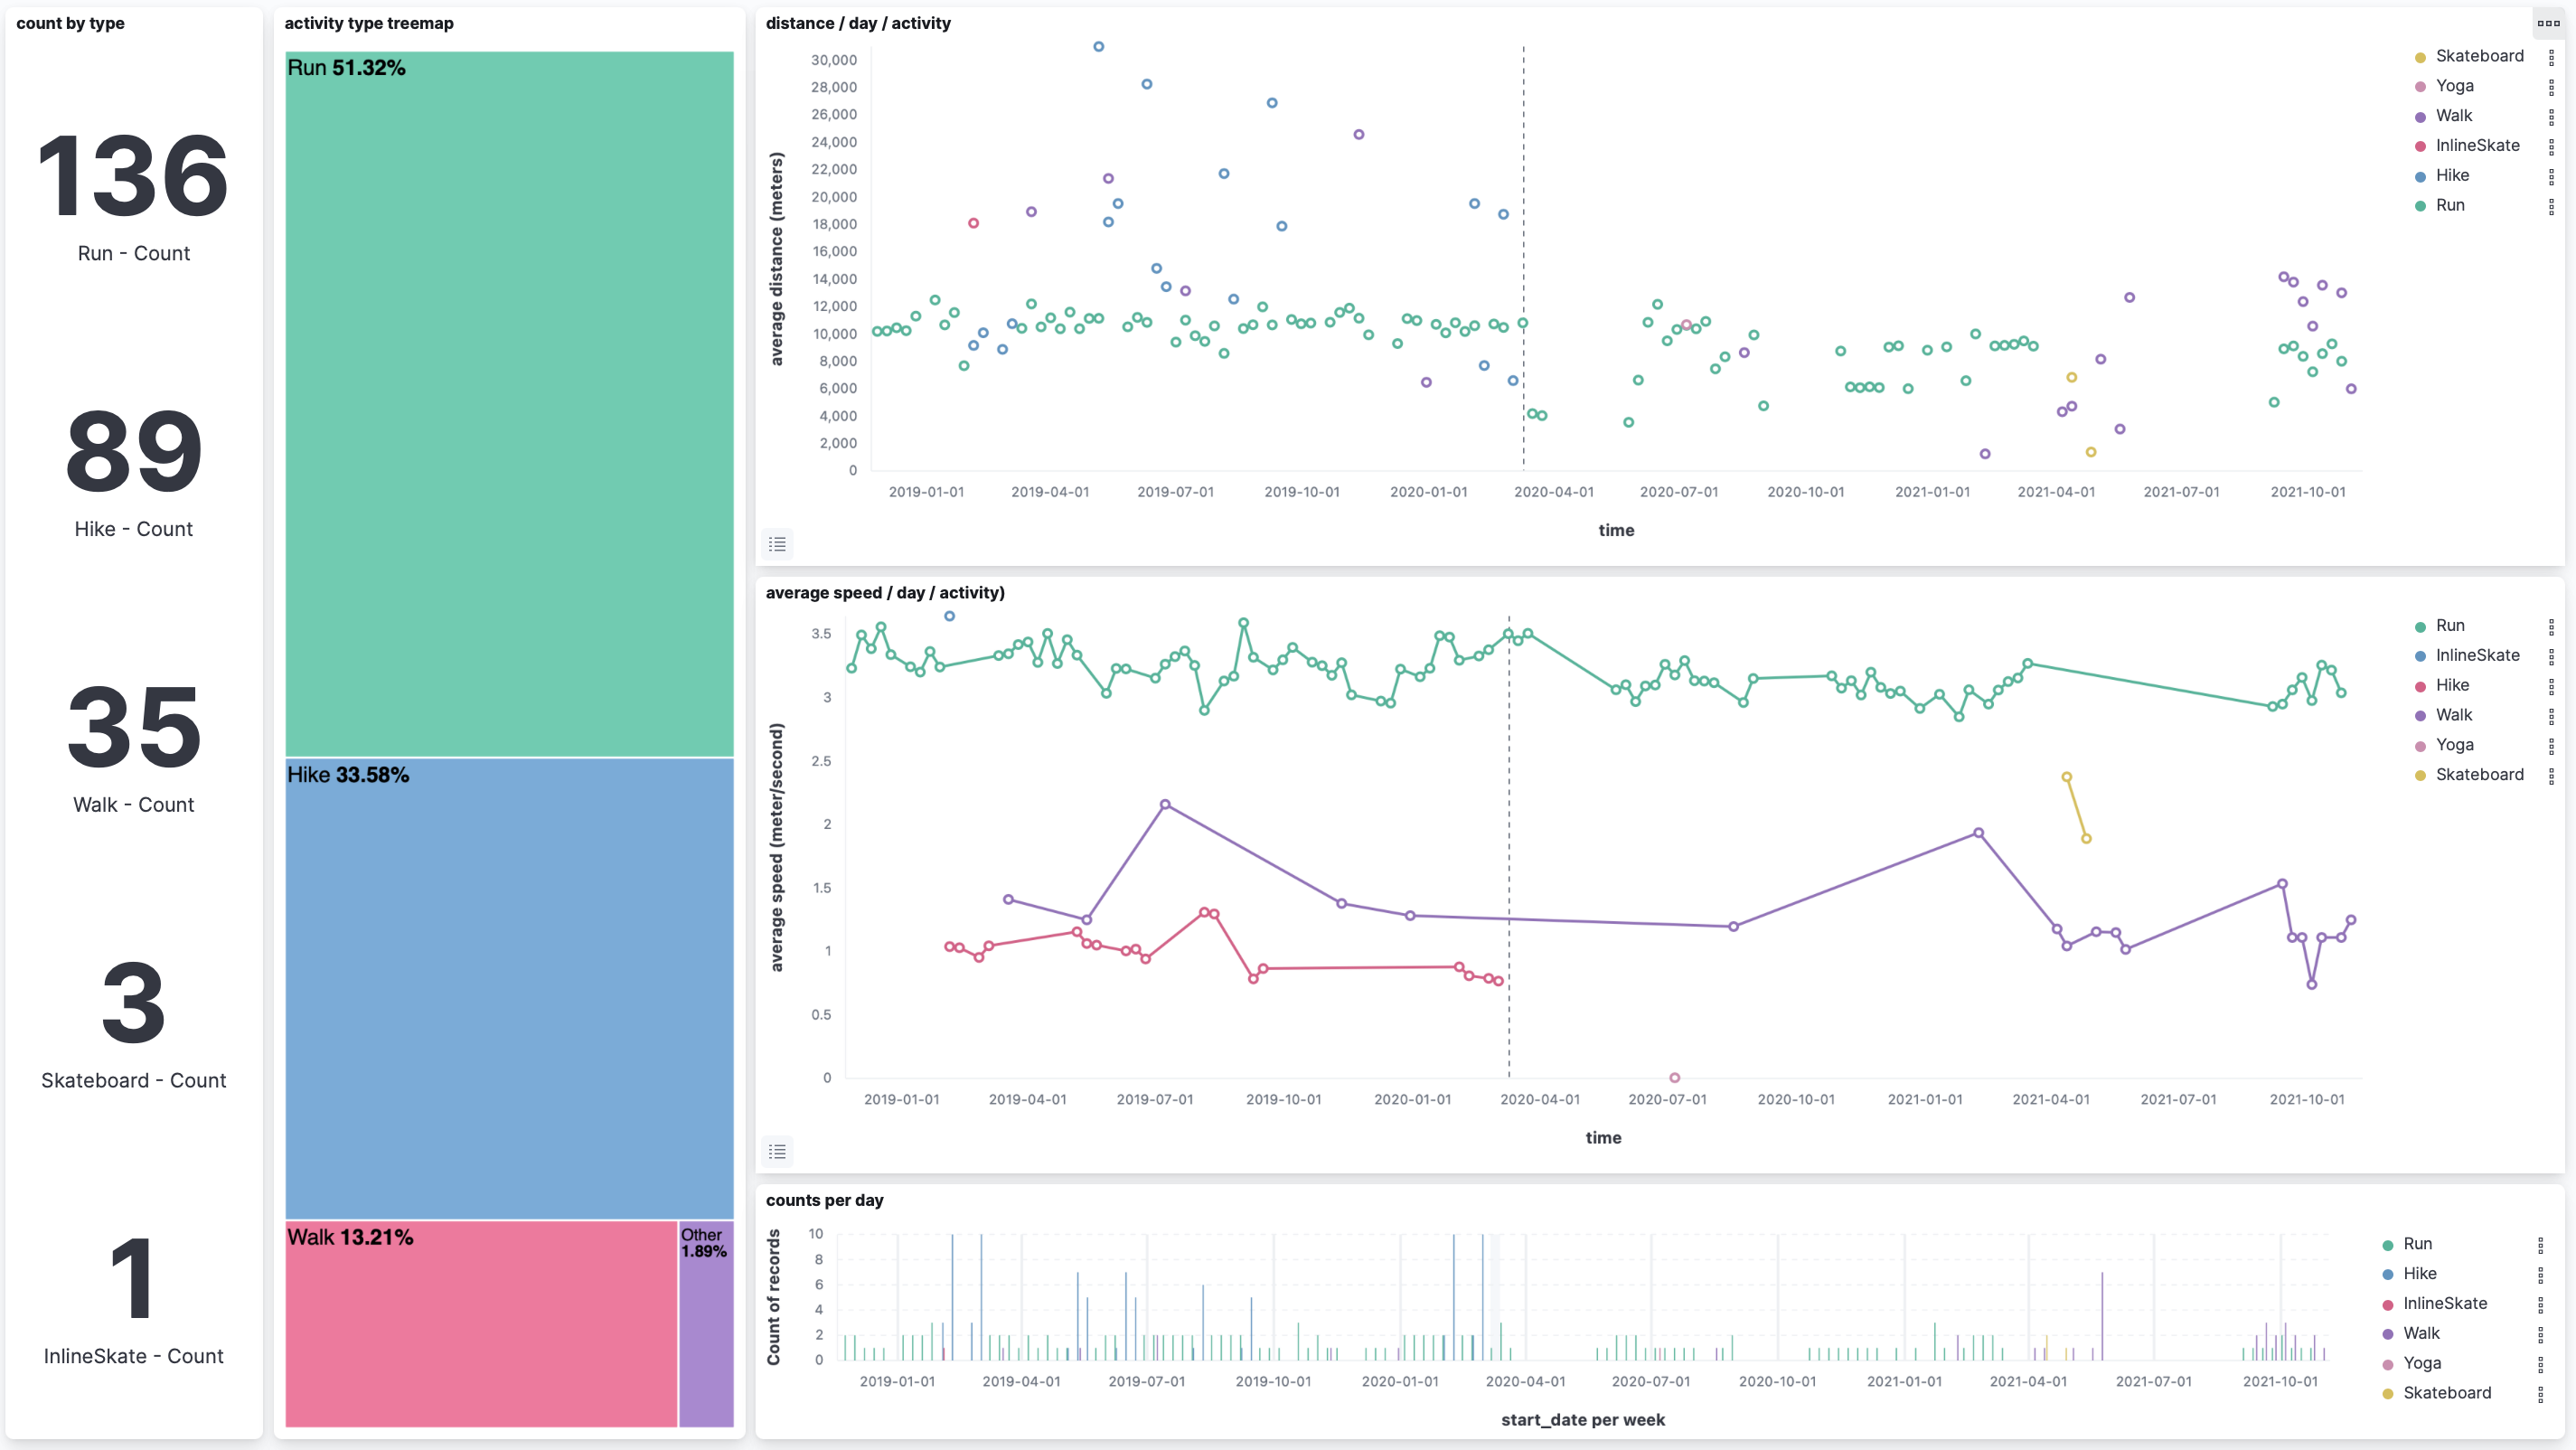Image resolution: width=2576 pixels, height=1450 pixels.
Task: Open options for Hike in speed legend
Action: tap(2551, 687)
